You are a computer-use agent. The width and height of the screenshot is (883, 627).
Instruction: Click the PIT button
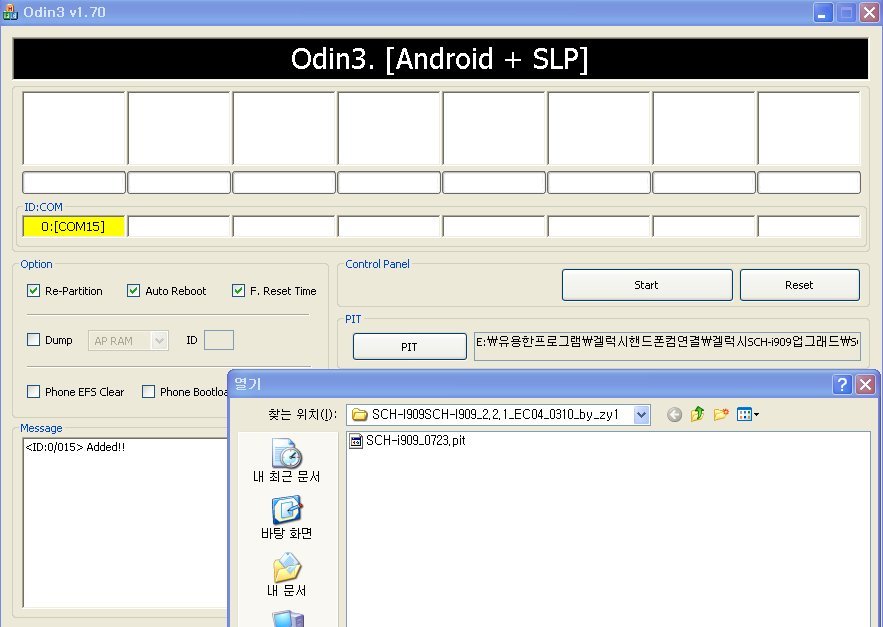(409, 347)
